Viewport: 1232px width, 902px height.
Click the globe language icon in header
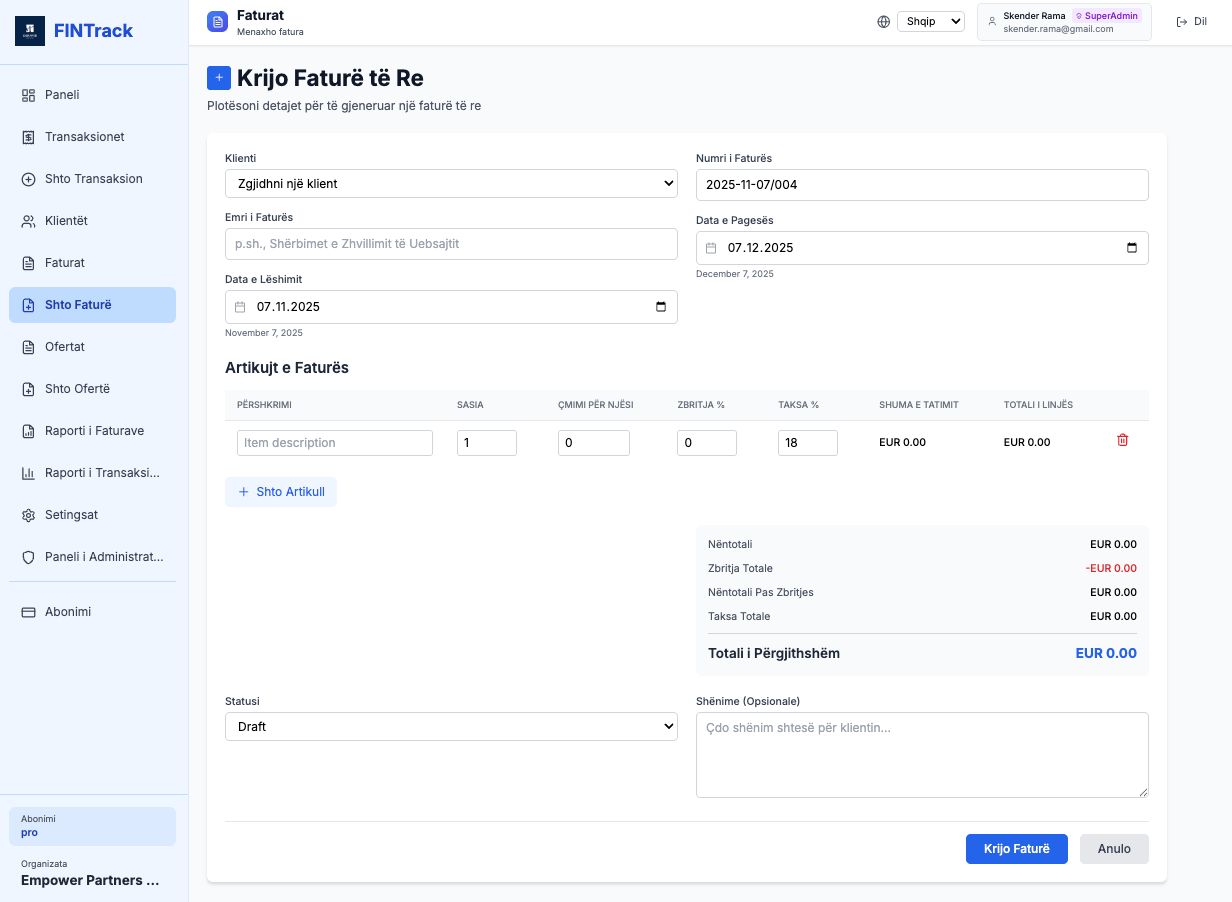(x=883, y=20)
